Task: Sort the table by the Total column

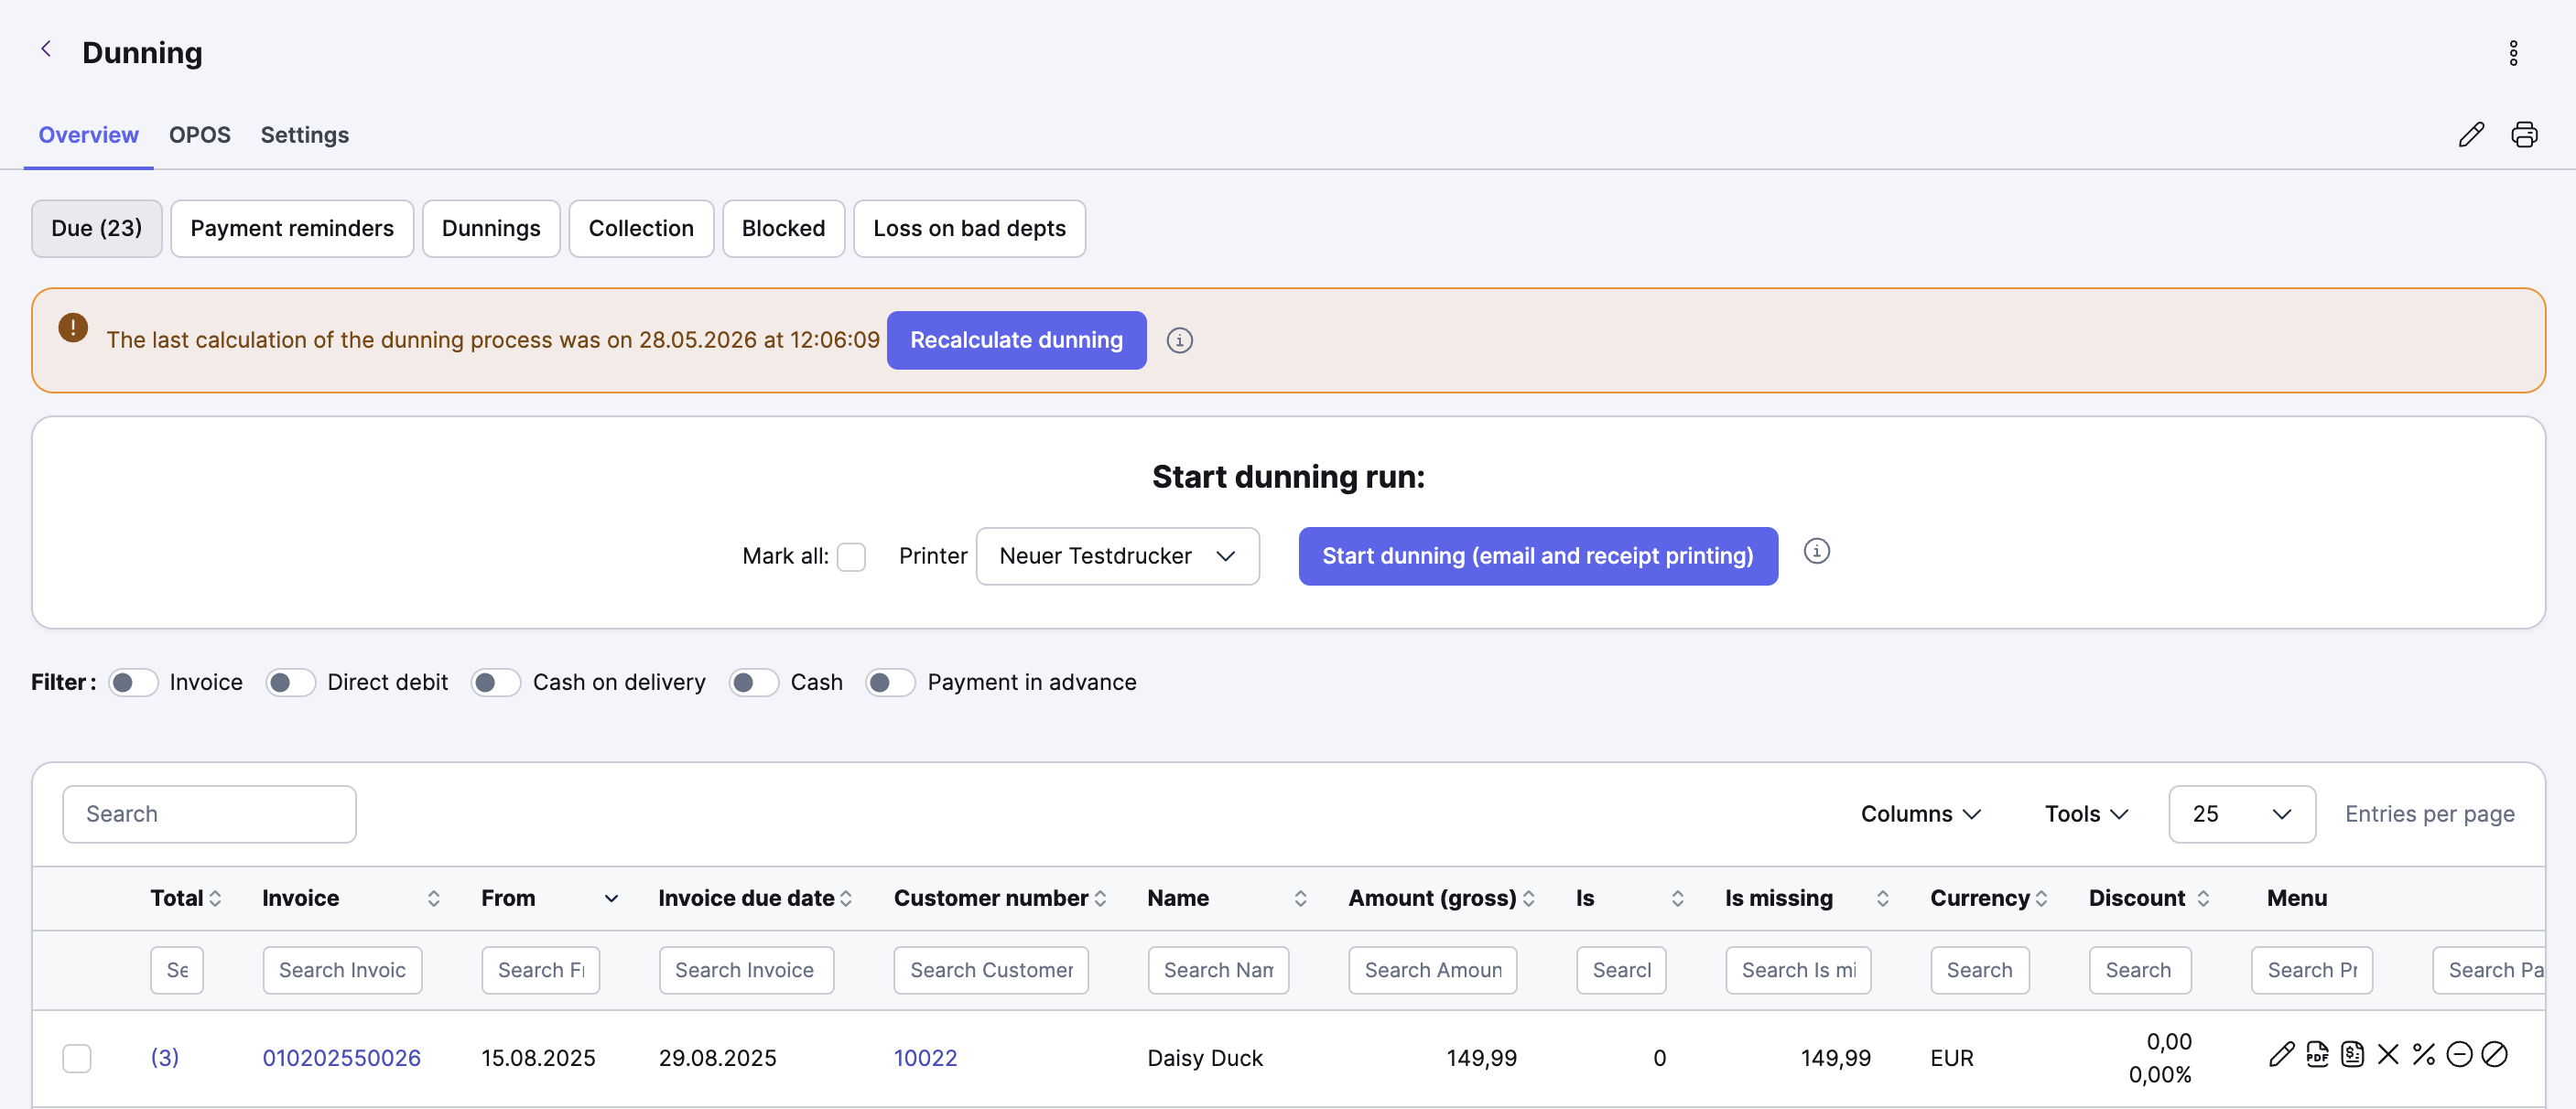Action: (215, 899)
